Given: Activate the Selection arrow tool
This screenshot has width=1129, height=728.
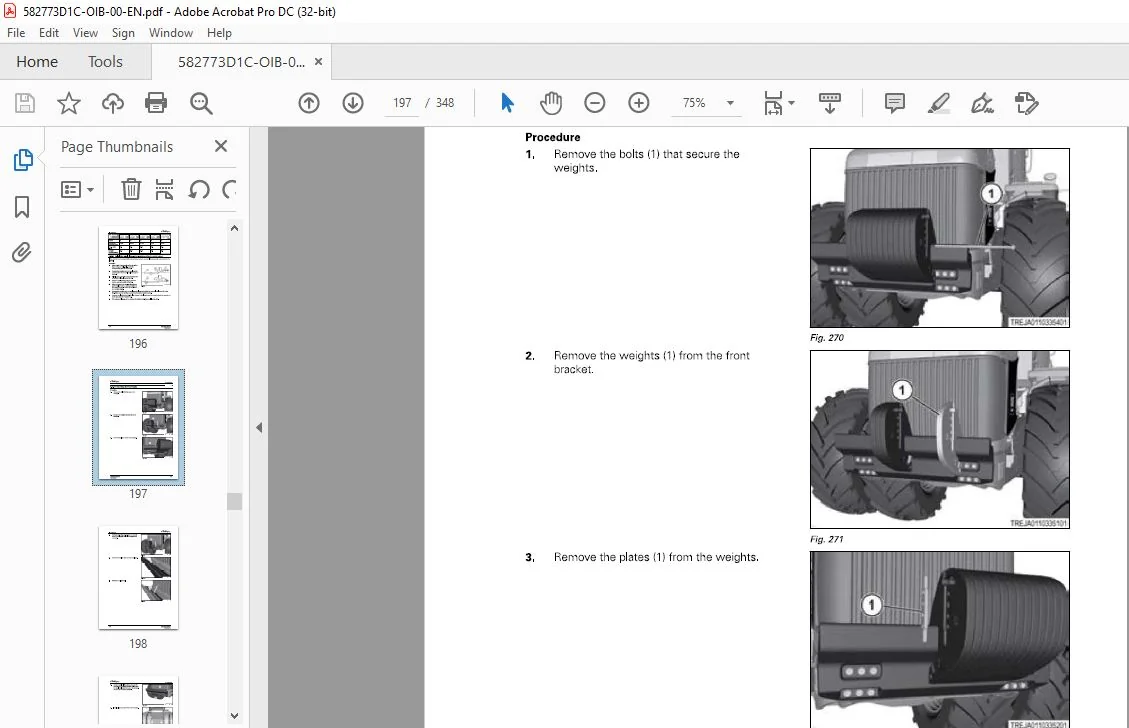Looking at the screenshot, I should (508, 103).
